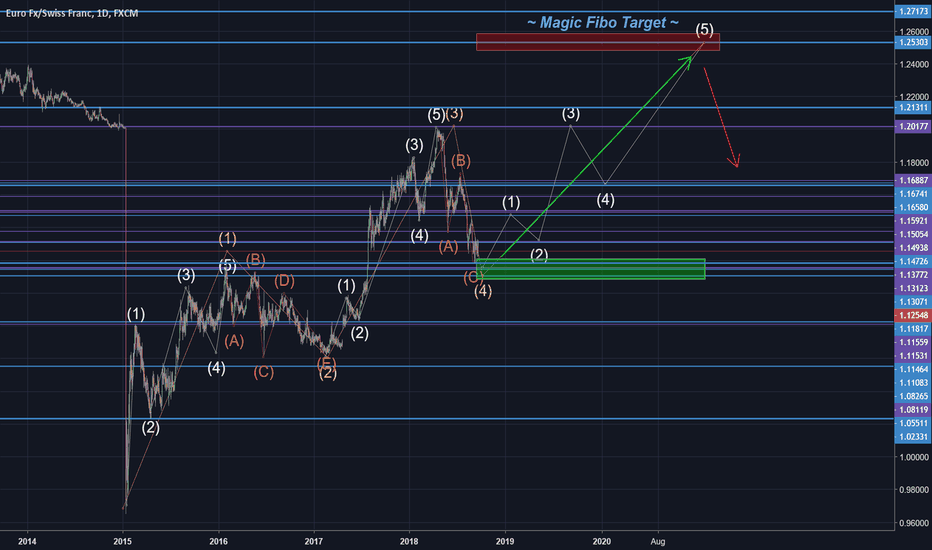Click the 1.11559 price label

(912, 342)
